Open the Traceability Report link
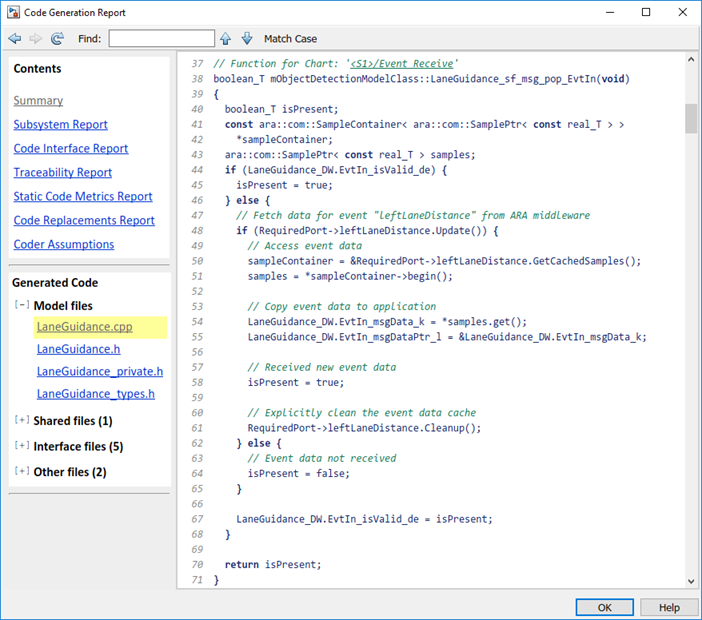The image size is (702, 620). [x=63, y=172]
